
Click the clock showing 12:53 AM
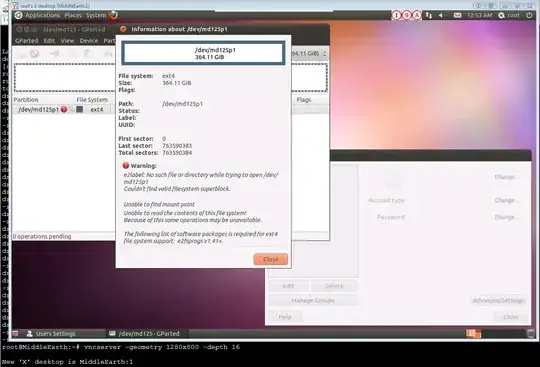tap(480, 15)
